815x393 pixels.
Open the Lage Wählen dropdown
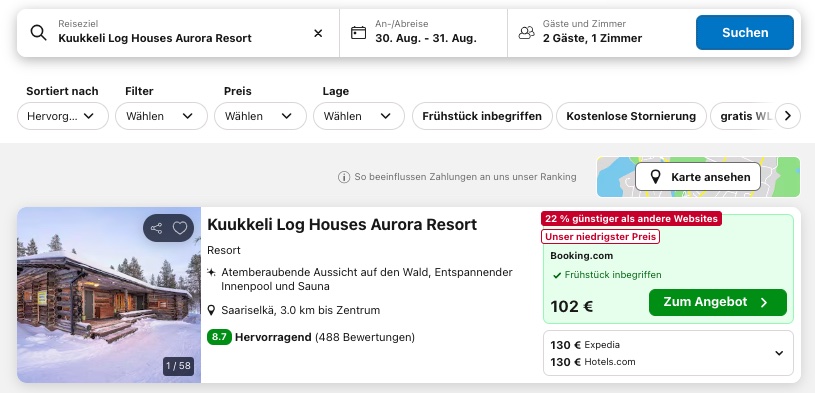coord(359,116)
